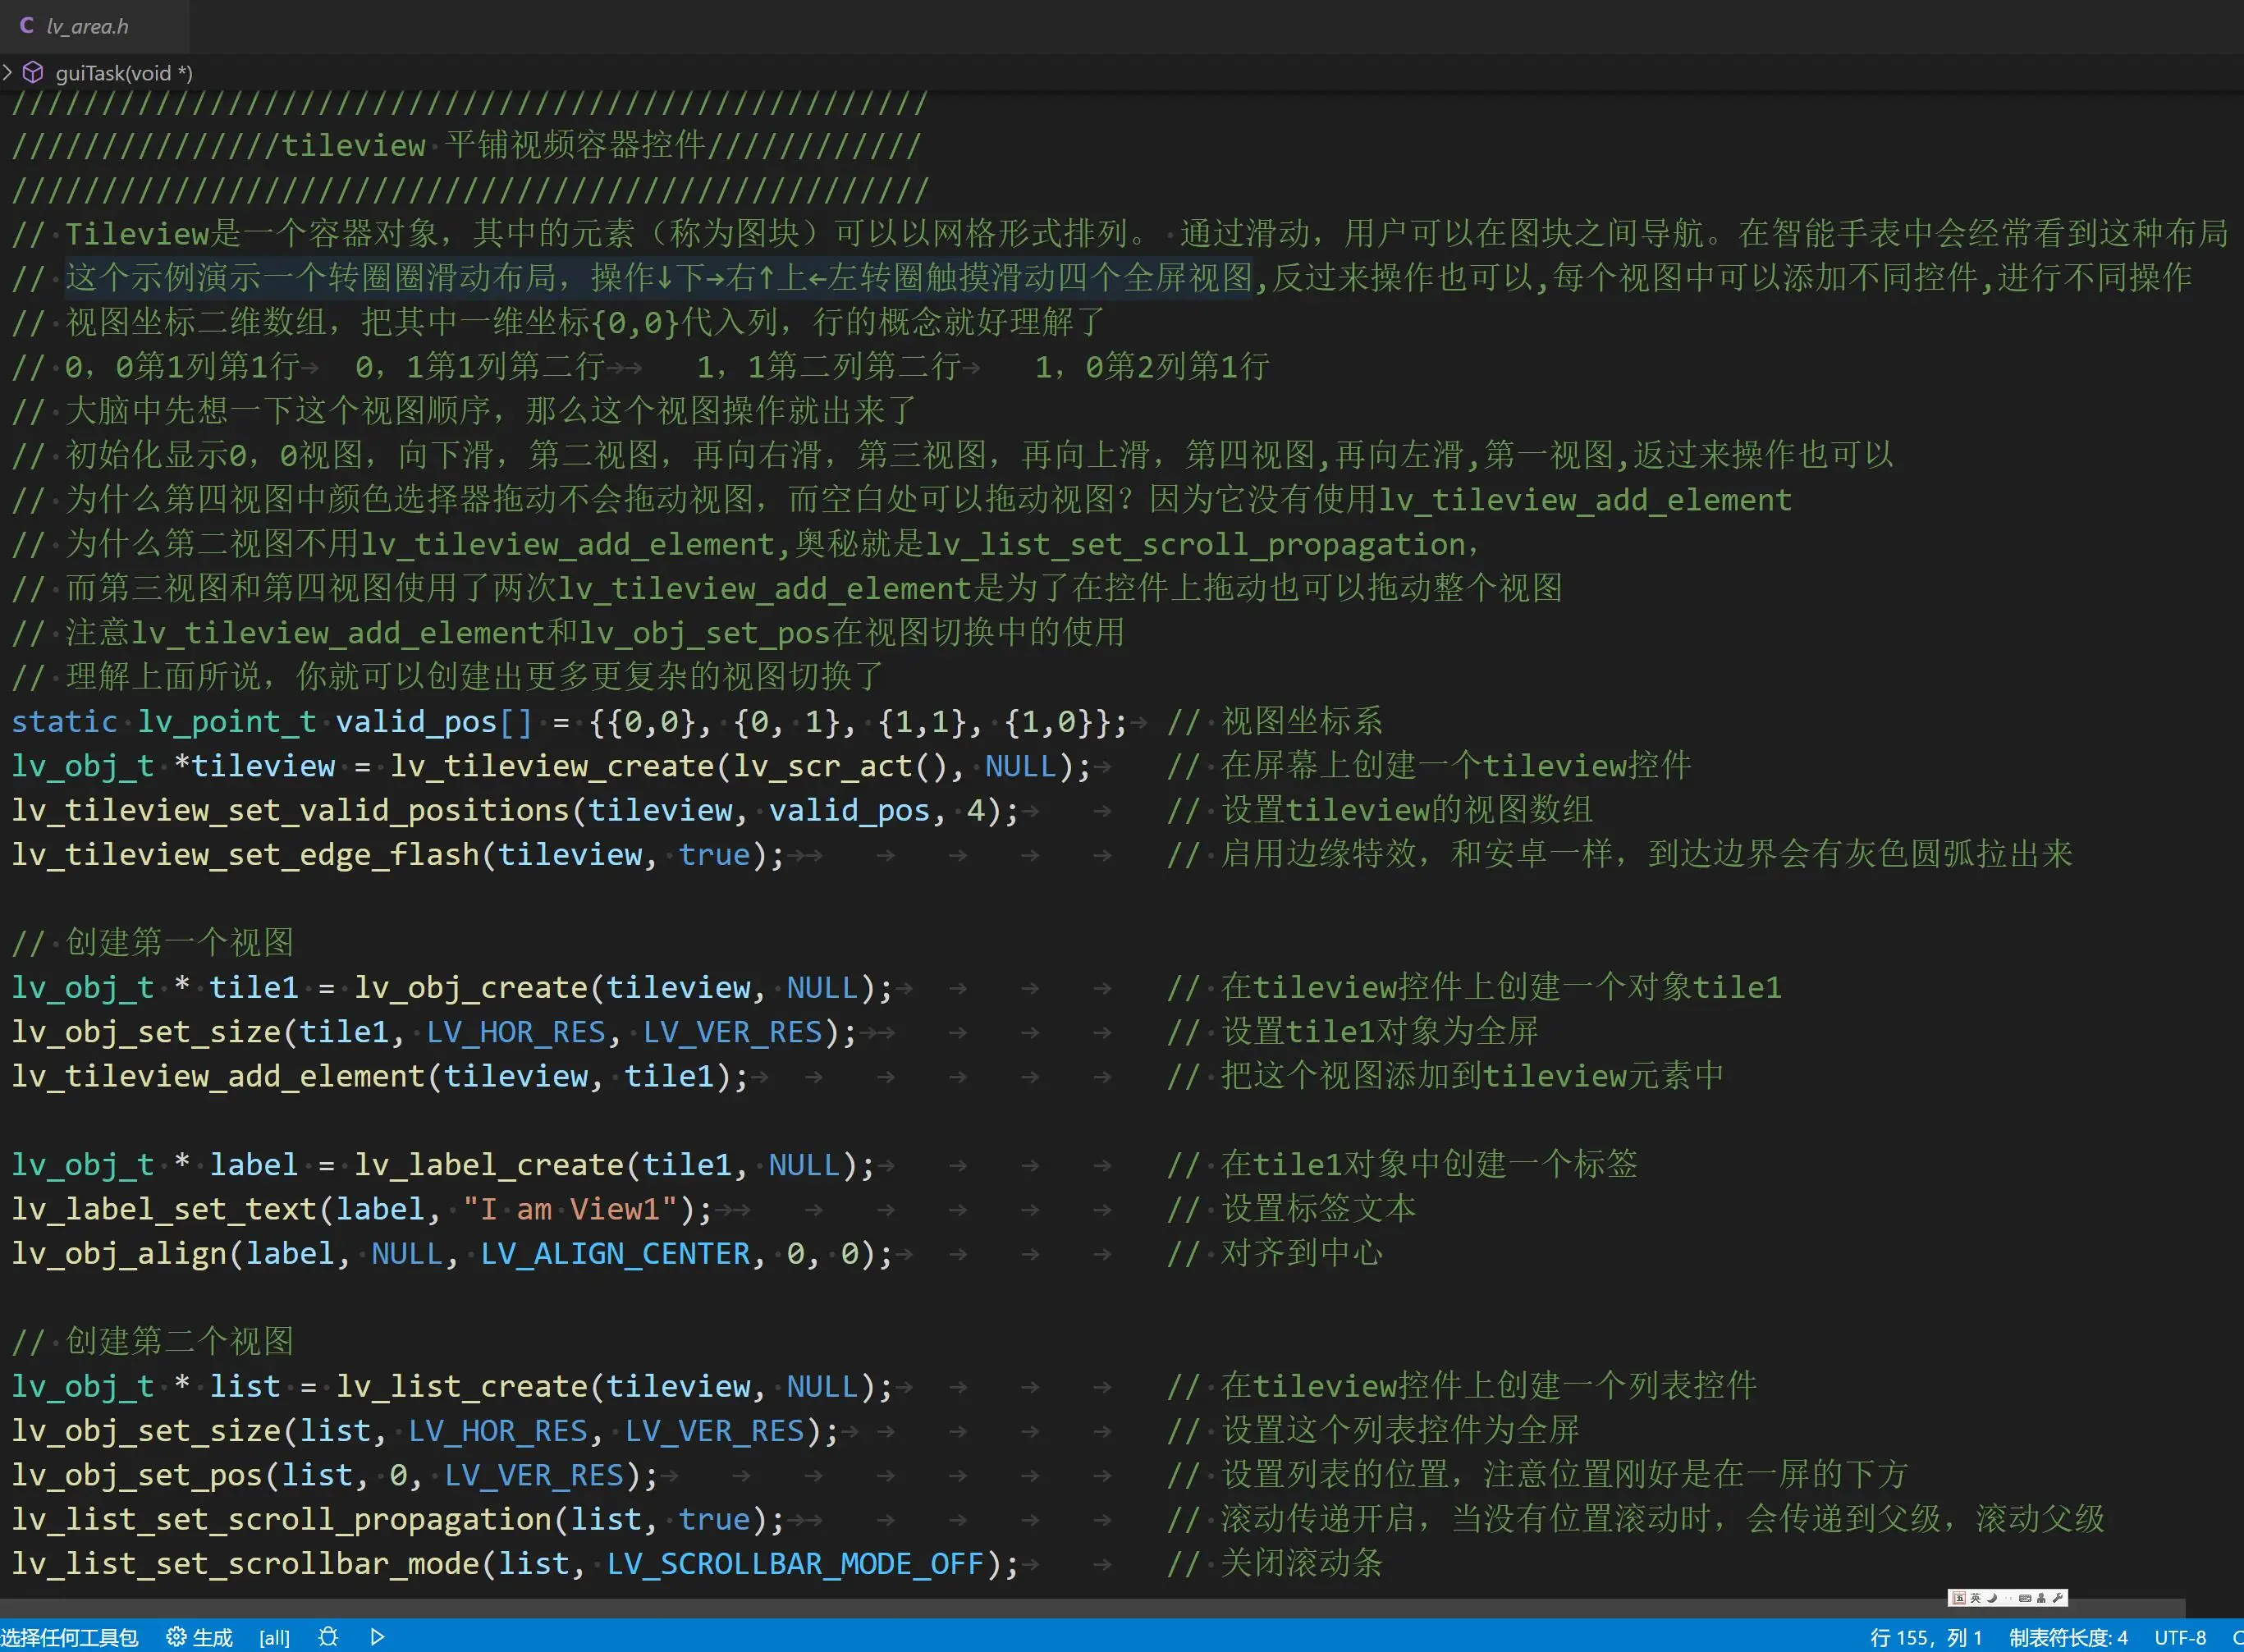
Task: Open the kit selector 选择任何工具包
Action: pos(70,1638)
